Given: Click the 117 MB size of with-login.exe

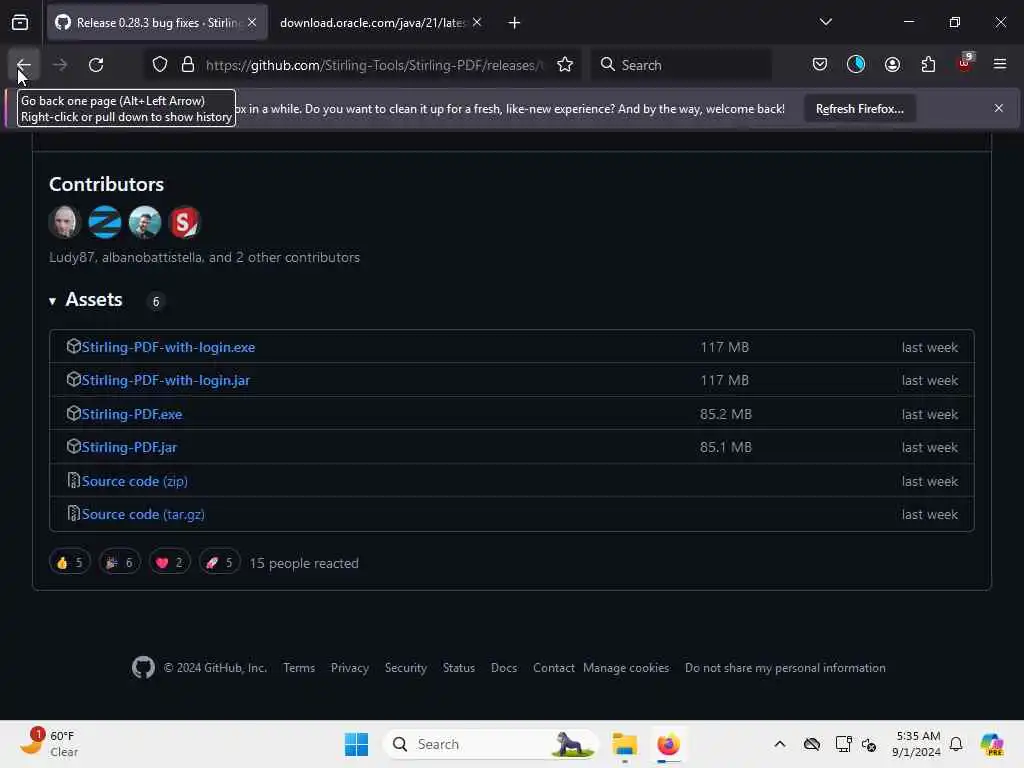Looking at the screenshot, I should (x=724, y=347).
